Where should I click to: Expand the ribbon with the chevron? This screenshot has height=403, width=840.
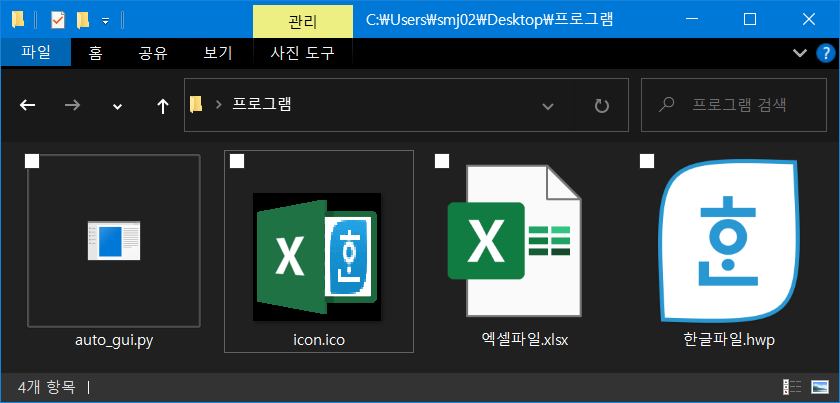point(799,53)
